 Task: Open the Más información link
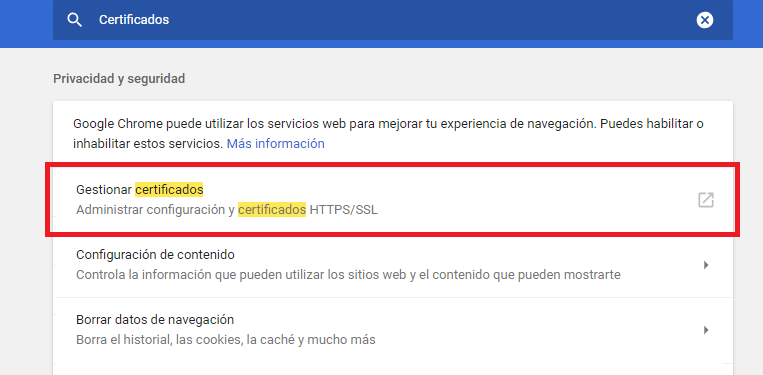click(275, 143)
